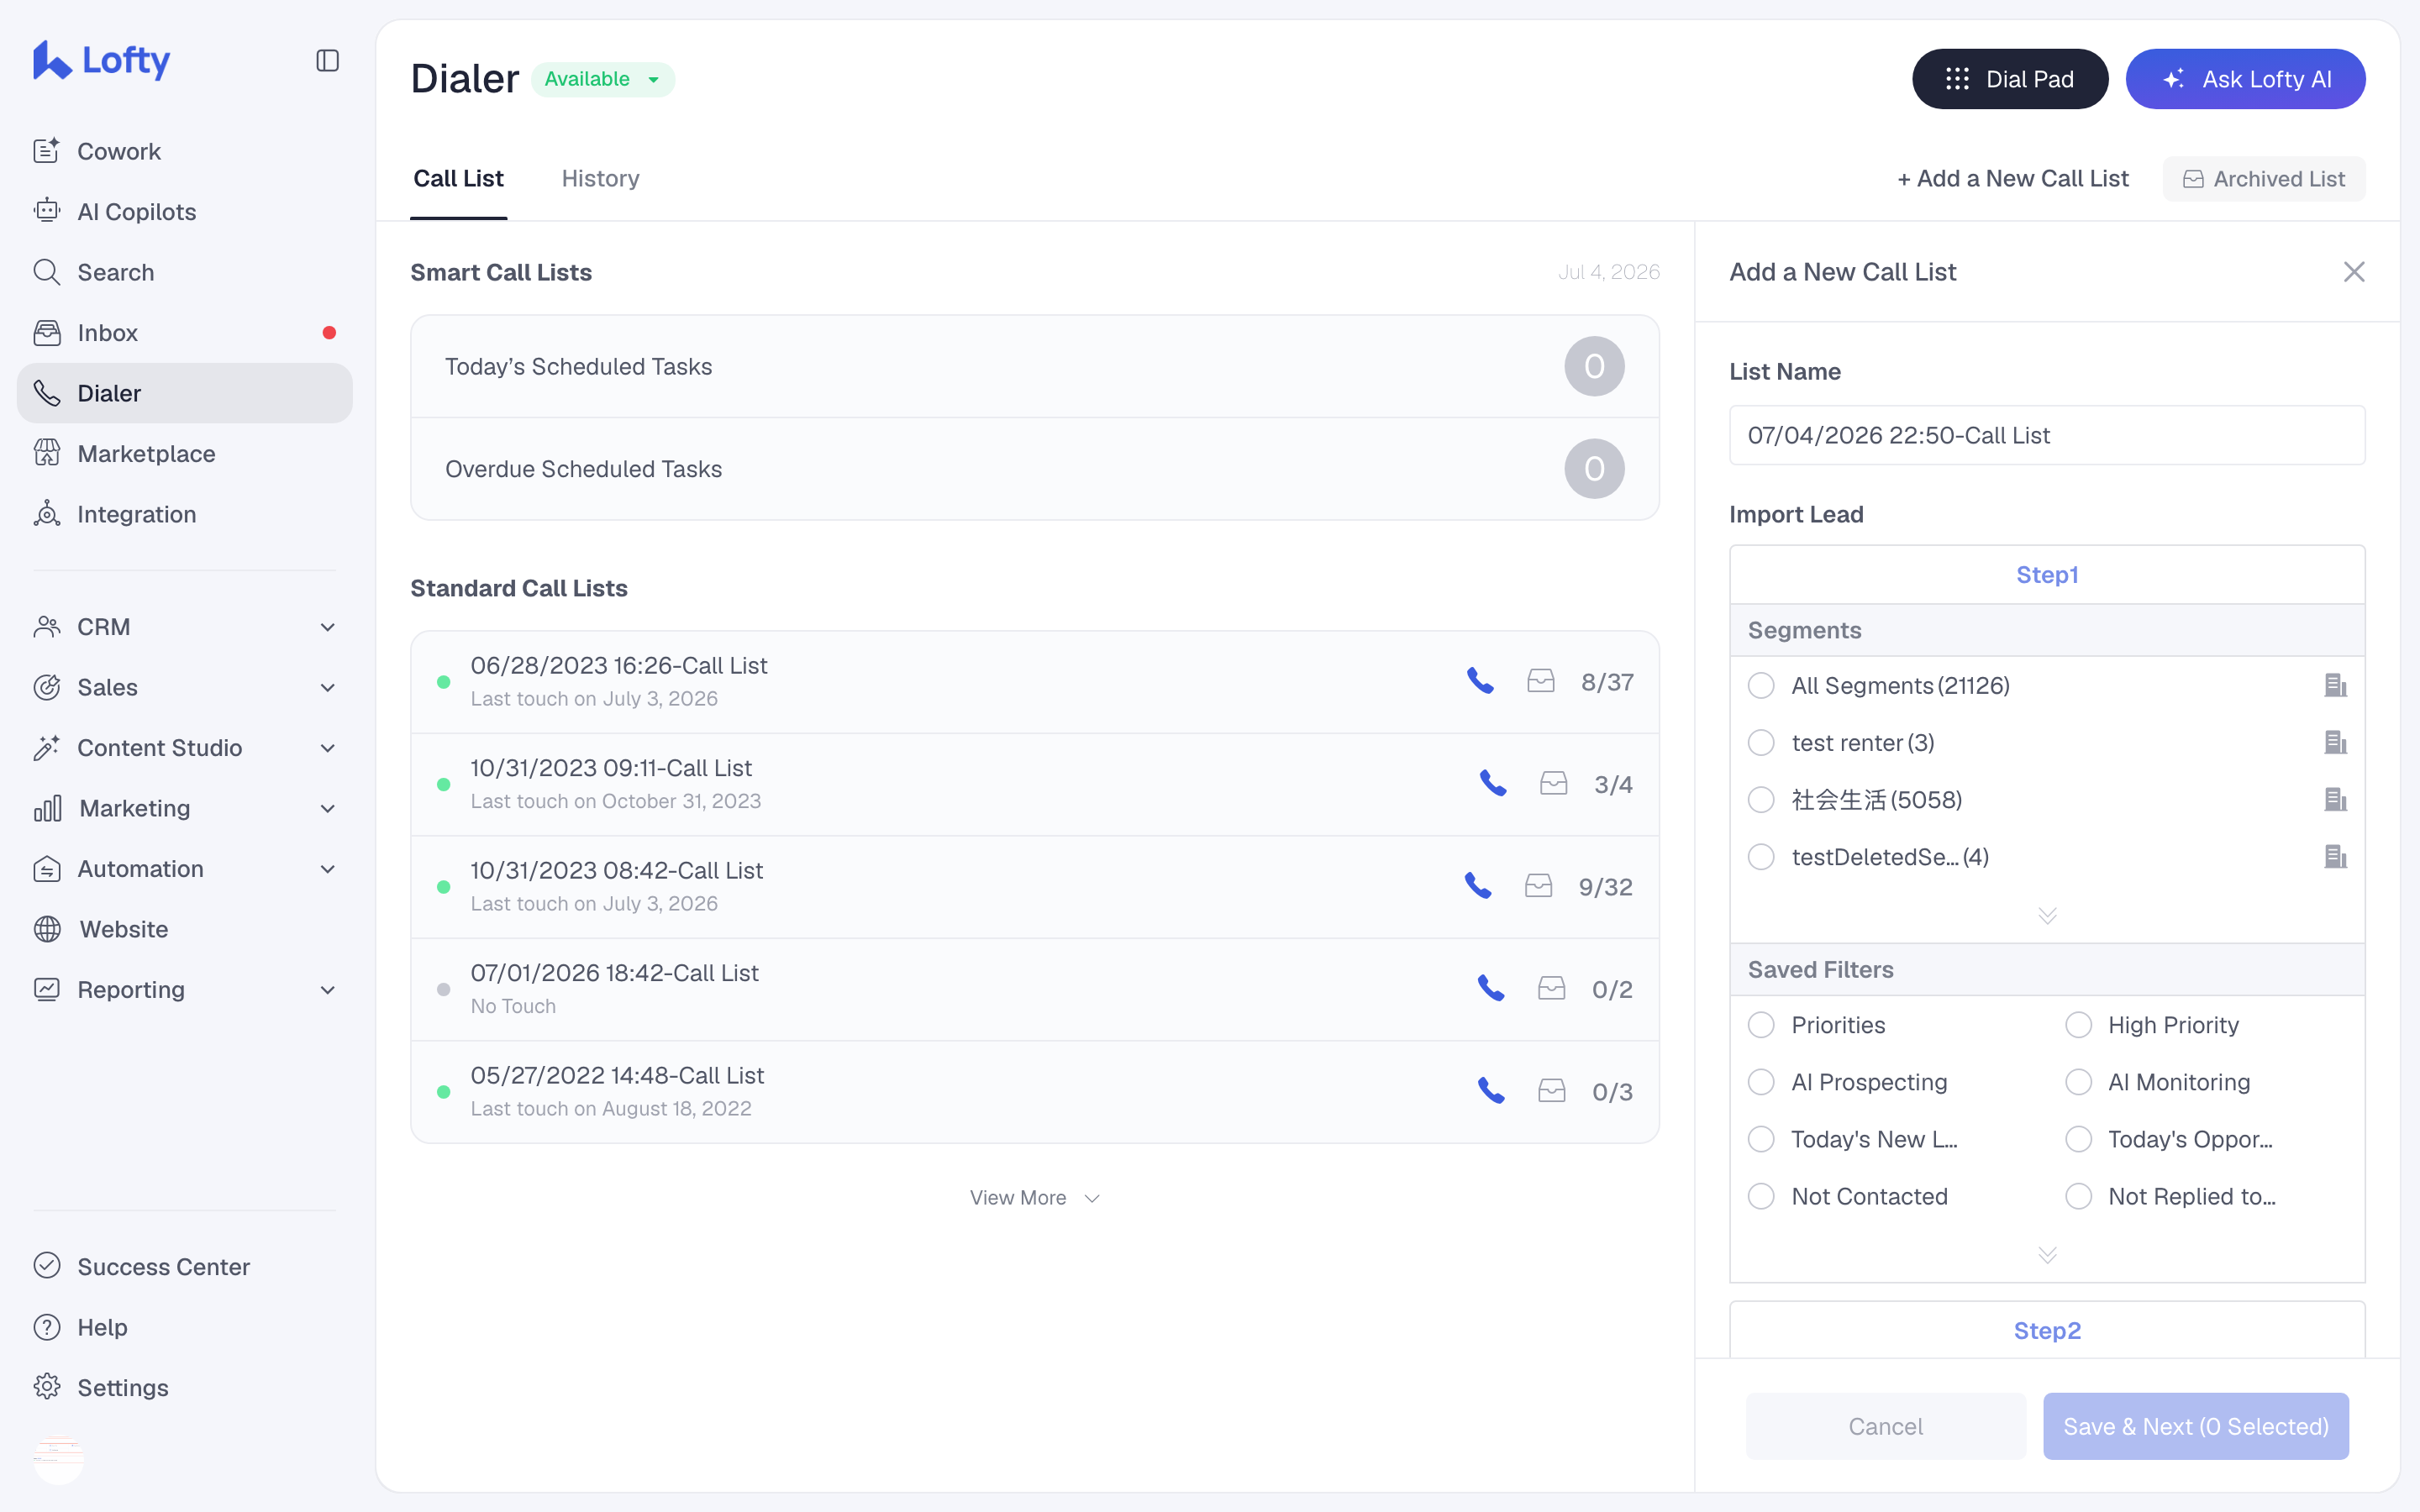Click phone icon for 07/01/2026 18:42 list

(x=1491, y=988)
